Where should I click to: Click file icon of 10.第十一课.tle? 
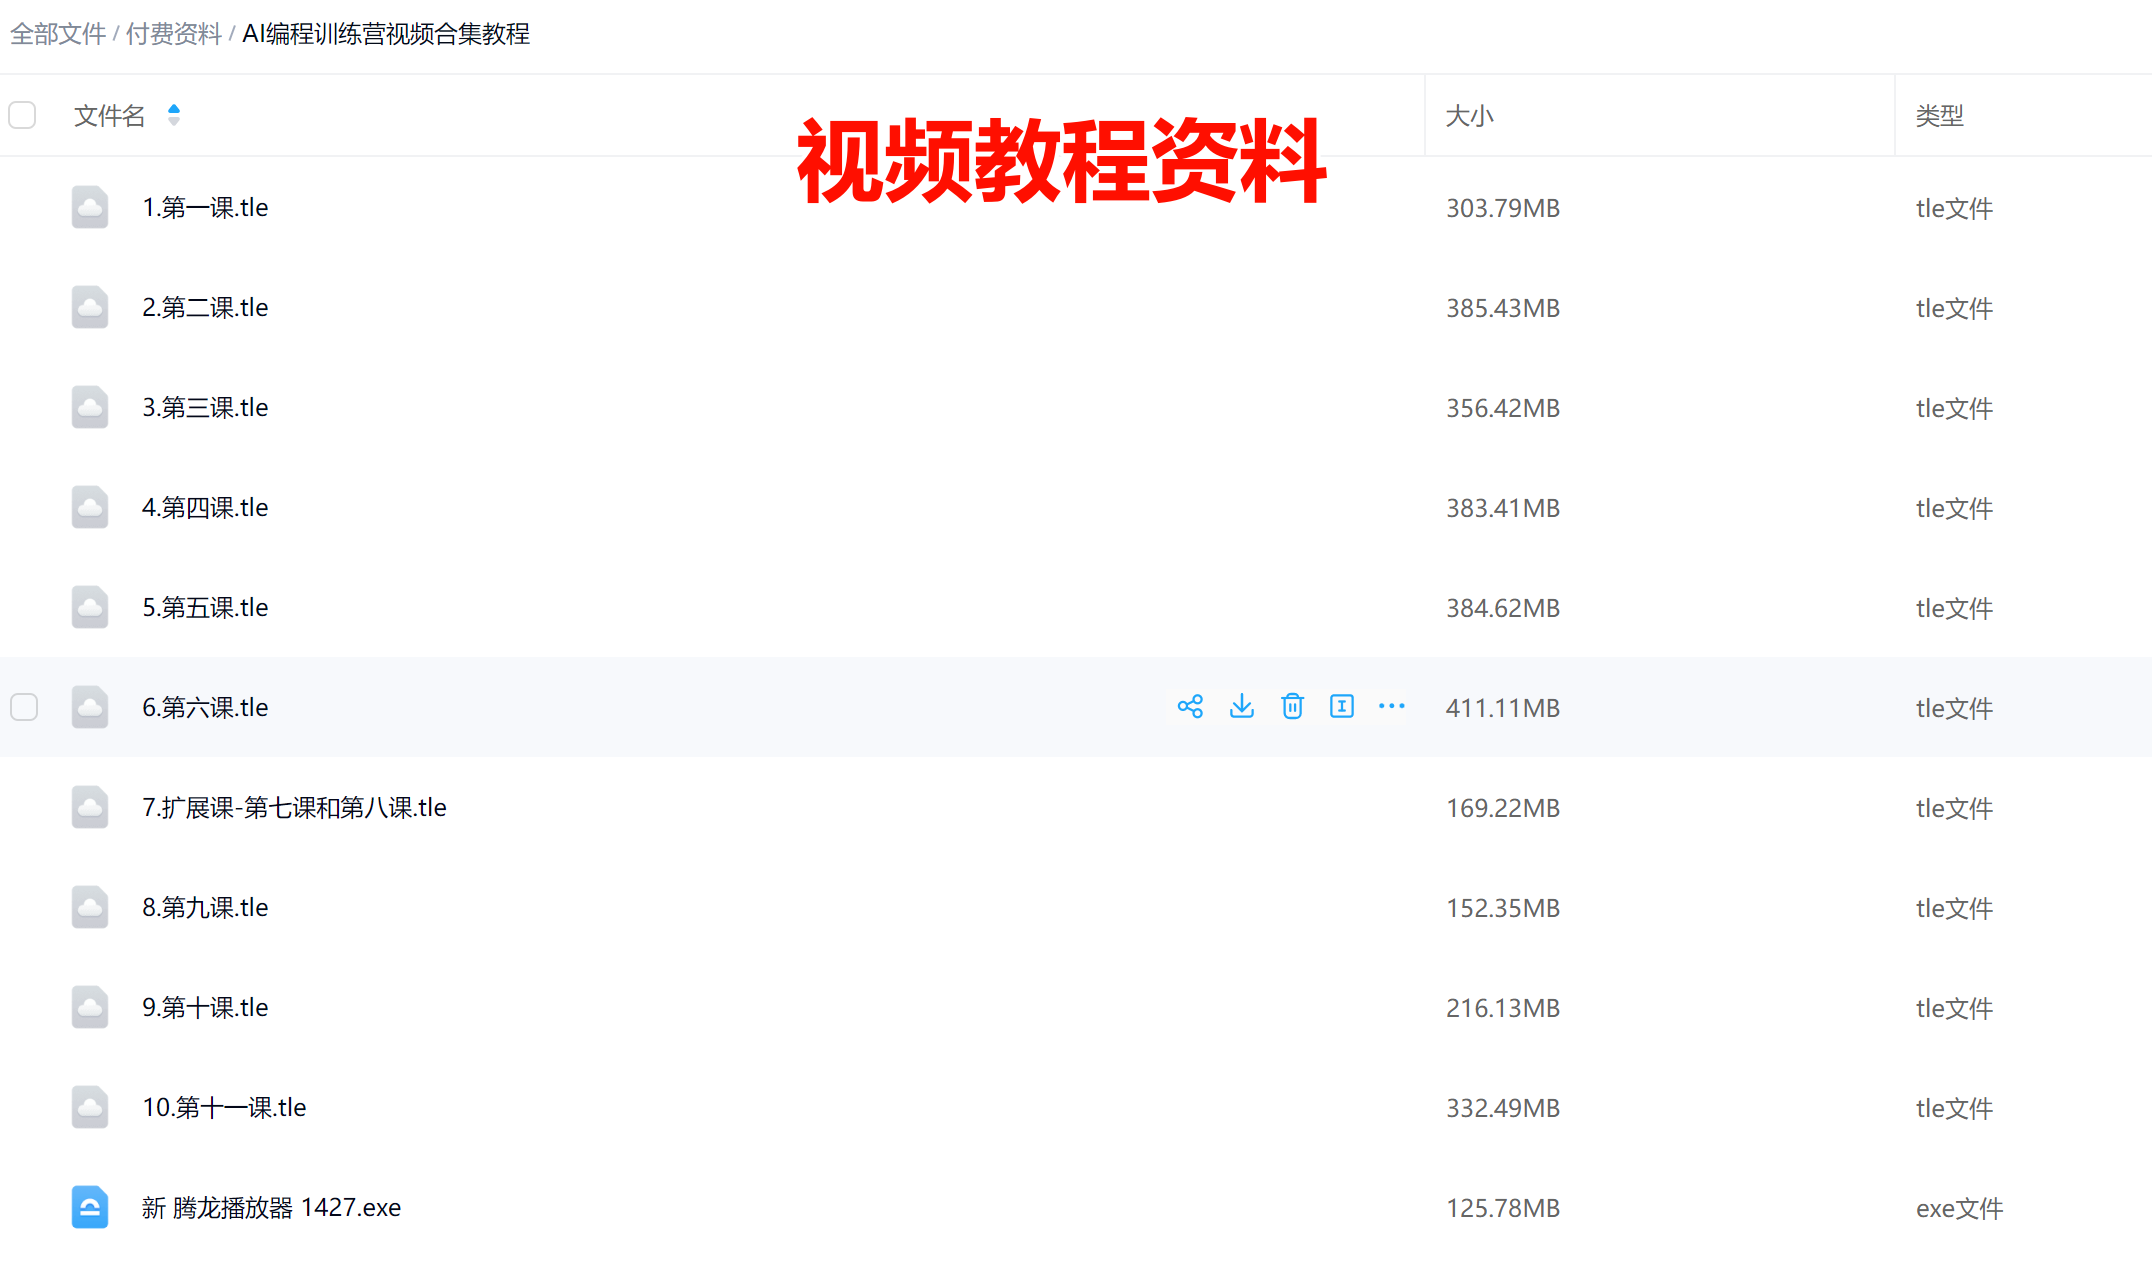click(90, 1107)
